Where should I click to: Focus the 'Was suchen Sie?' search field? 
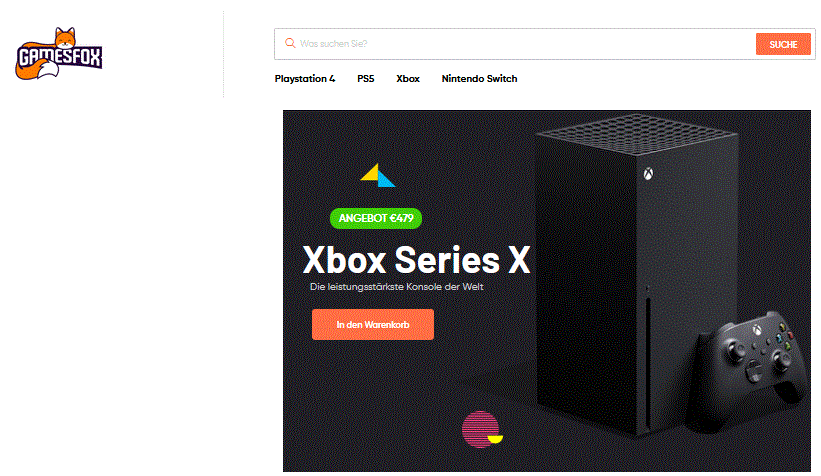[x=514, y=44]
